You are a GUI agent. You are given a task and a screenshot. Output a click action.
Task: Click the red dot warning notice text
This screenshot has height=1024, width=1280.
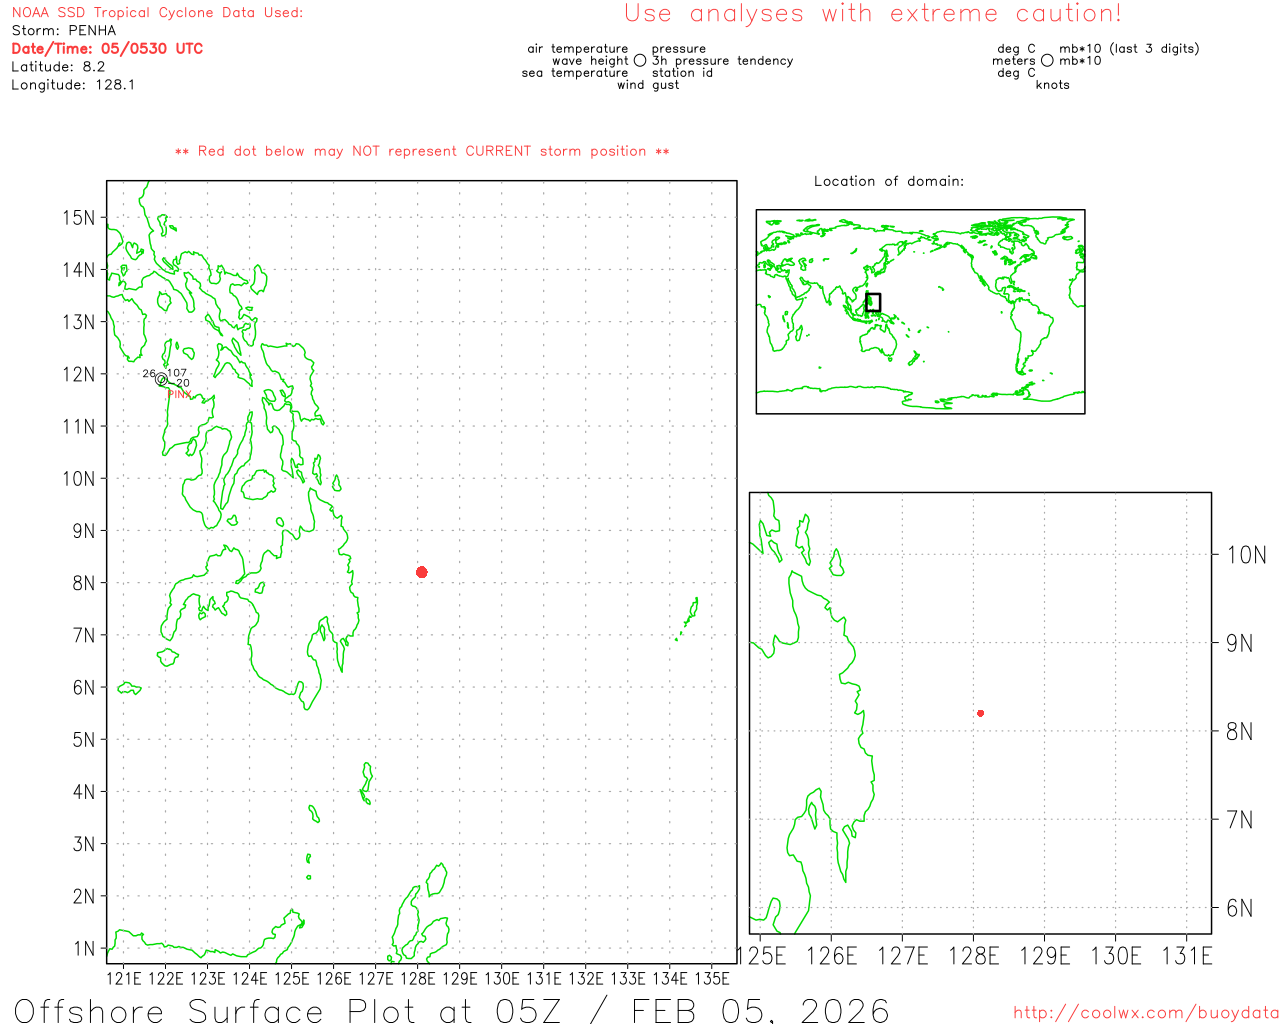coord(422,151)
